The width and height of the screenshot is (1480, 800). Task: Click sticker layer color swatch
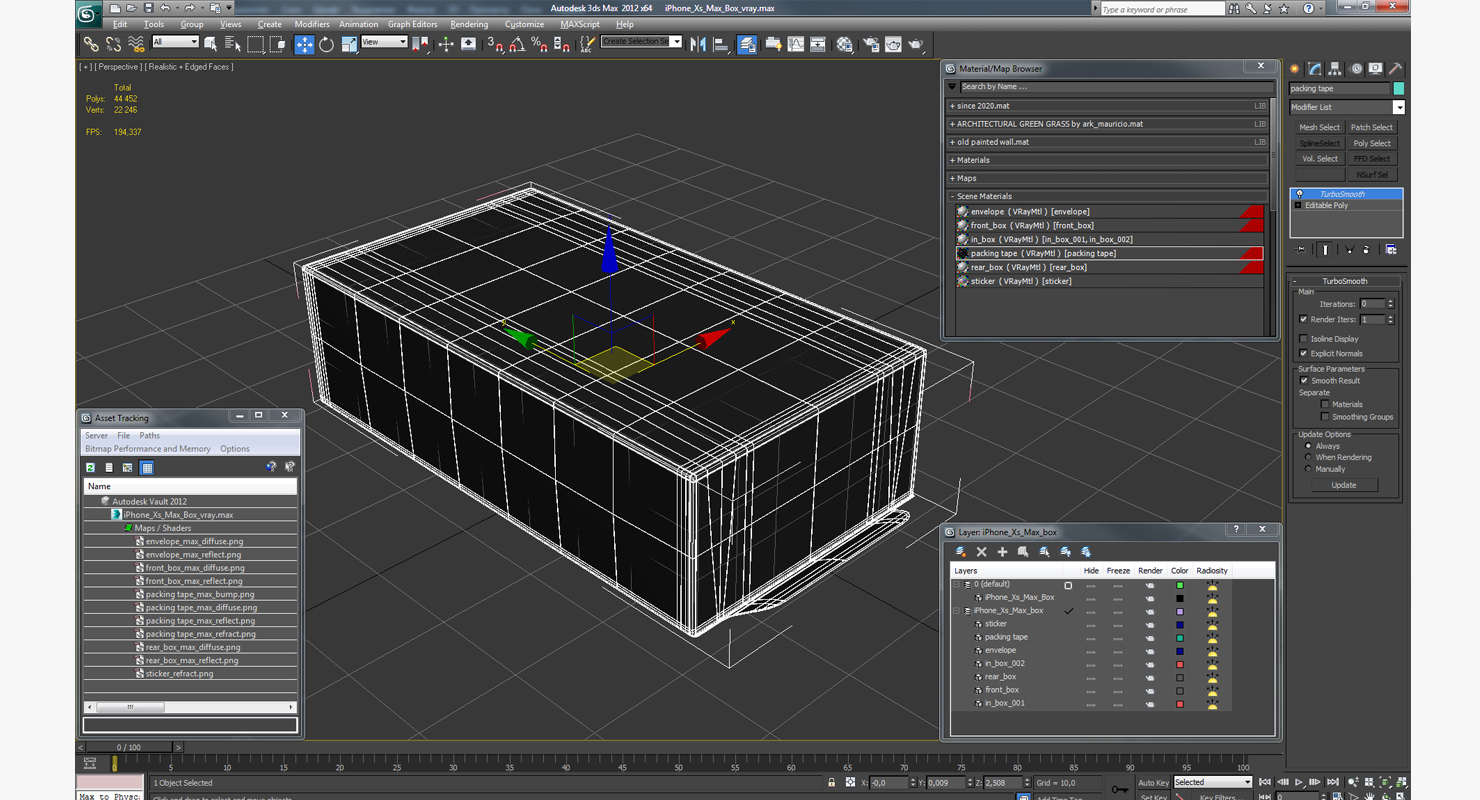[x=1180, y=624]
